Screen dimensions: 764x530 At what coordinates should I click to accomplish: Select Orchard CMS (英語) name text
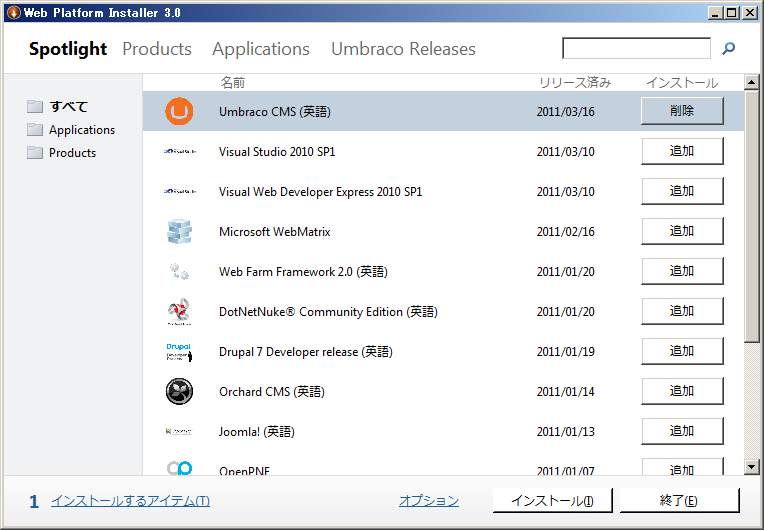pos(272,392)
